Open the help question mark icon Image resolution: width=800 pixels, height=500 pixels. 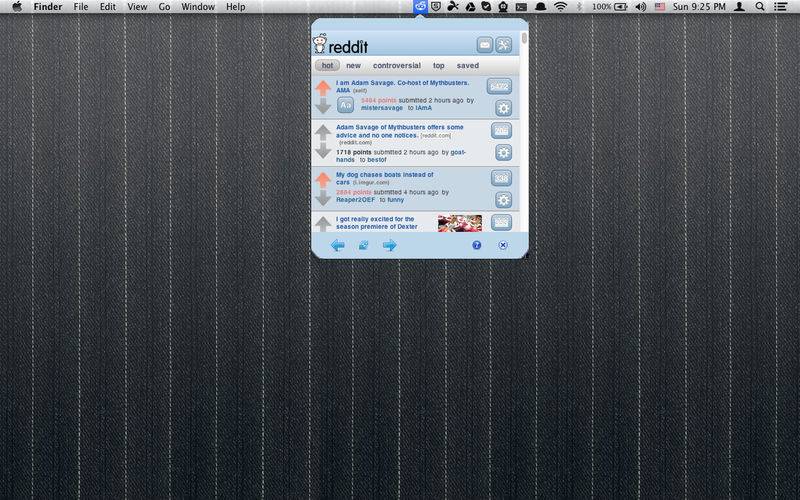[477, 245]
